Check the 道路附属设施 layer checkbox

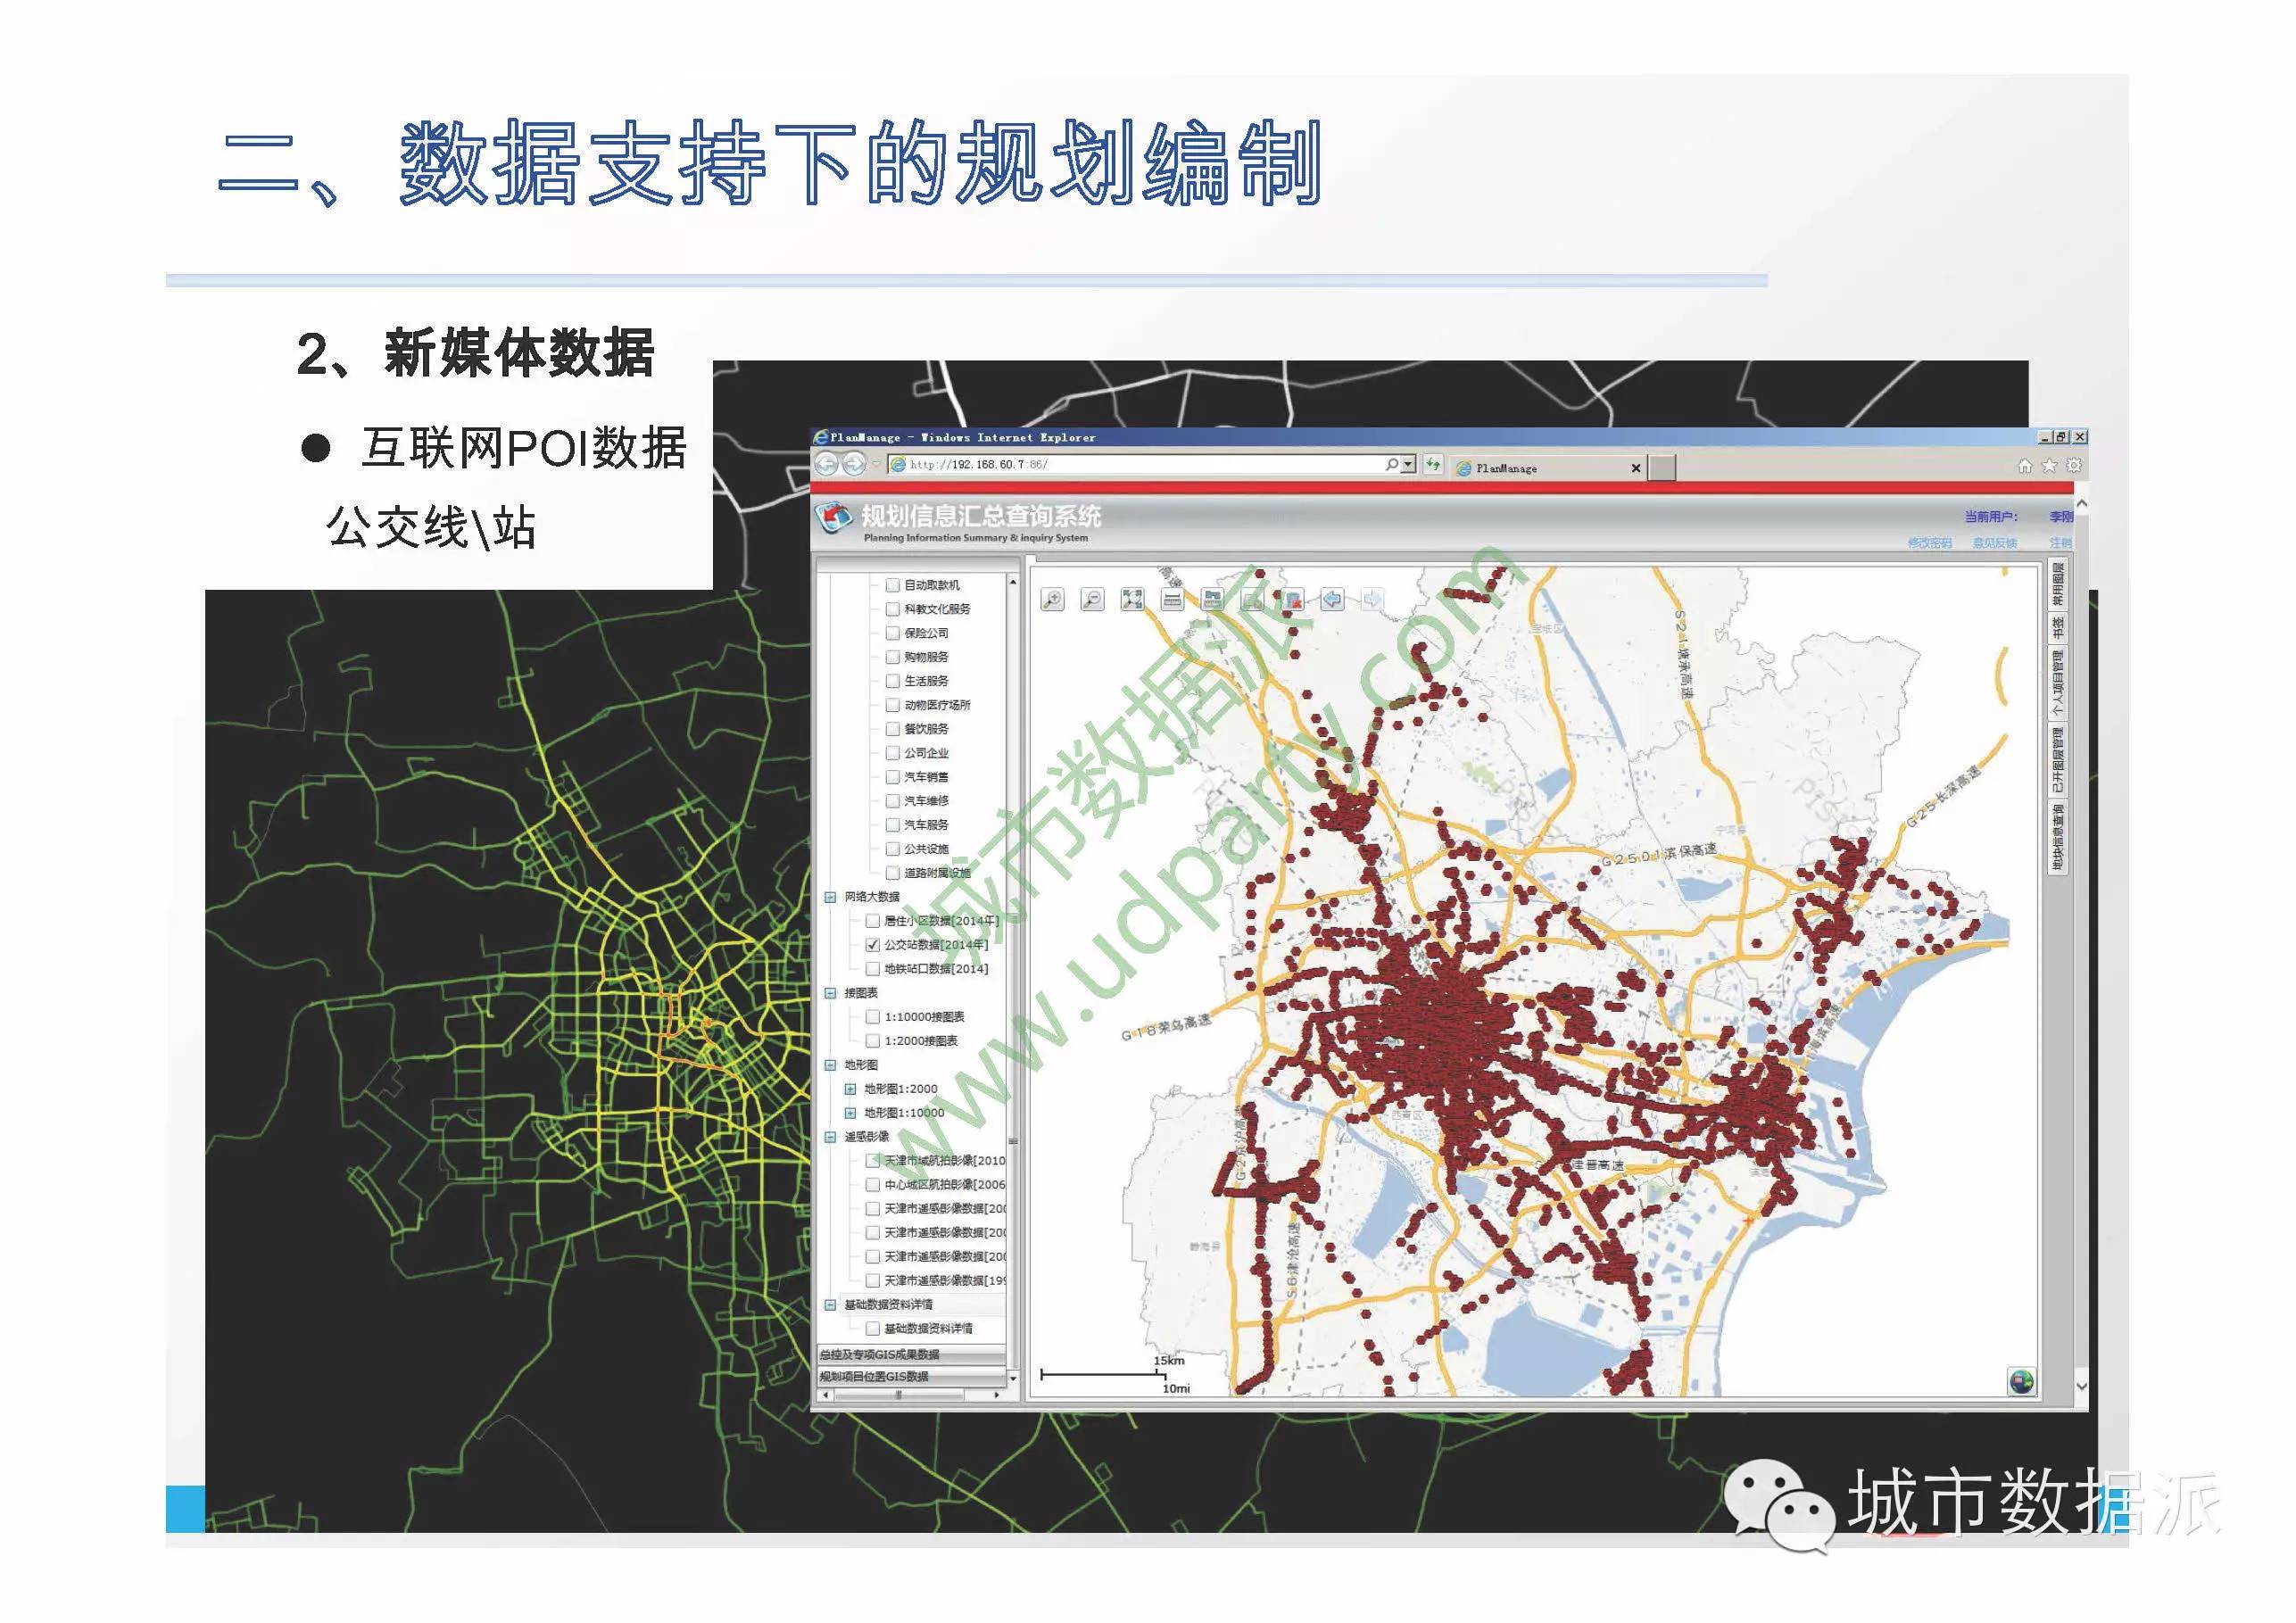click(892, 873)
